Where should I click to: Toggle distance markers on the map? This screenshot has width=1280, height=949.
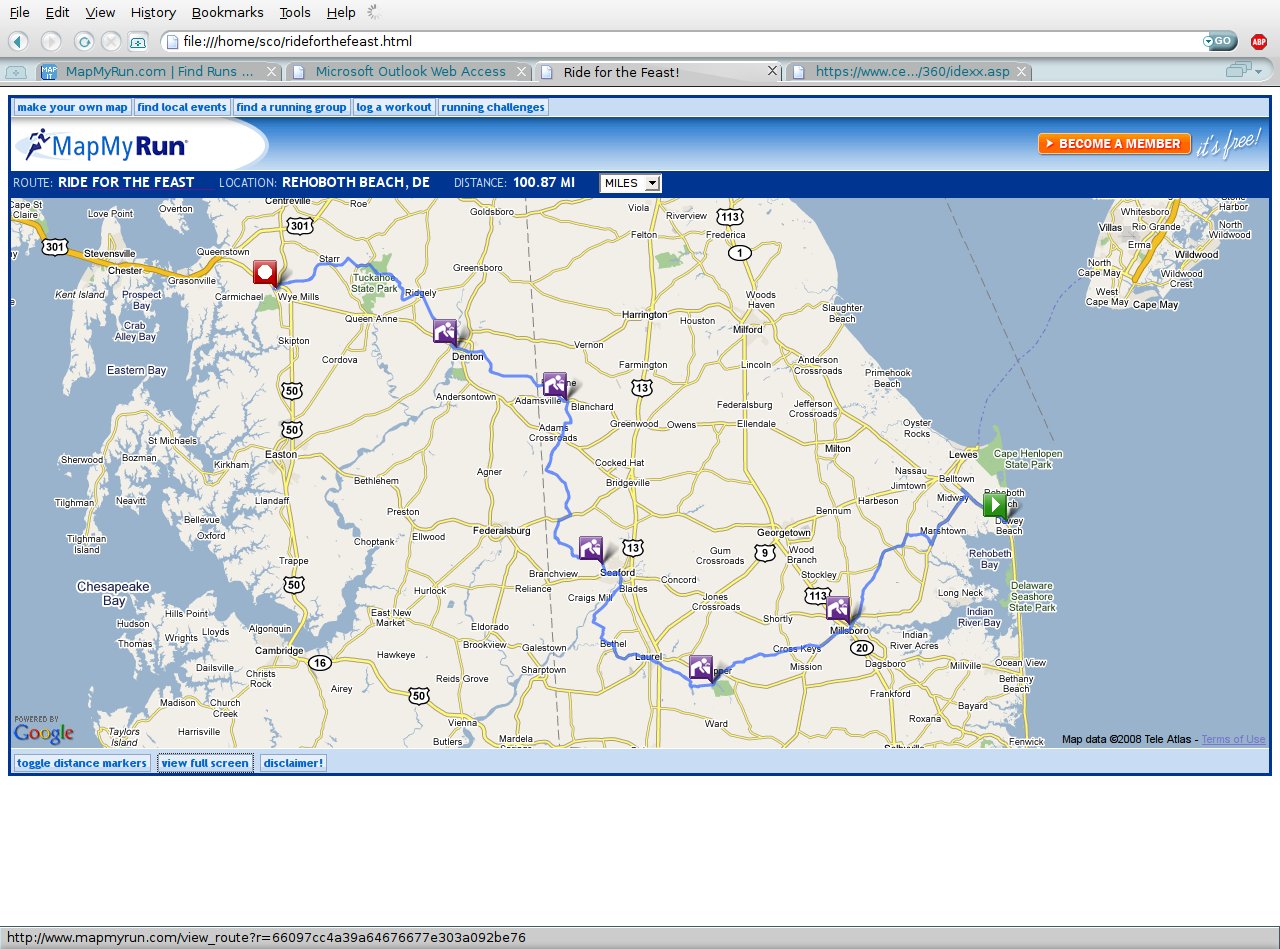click(82, 763)
